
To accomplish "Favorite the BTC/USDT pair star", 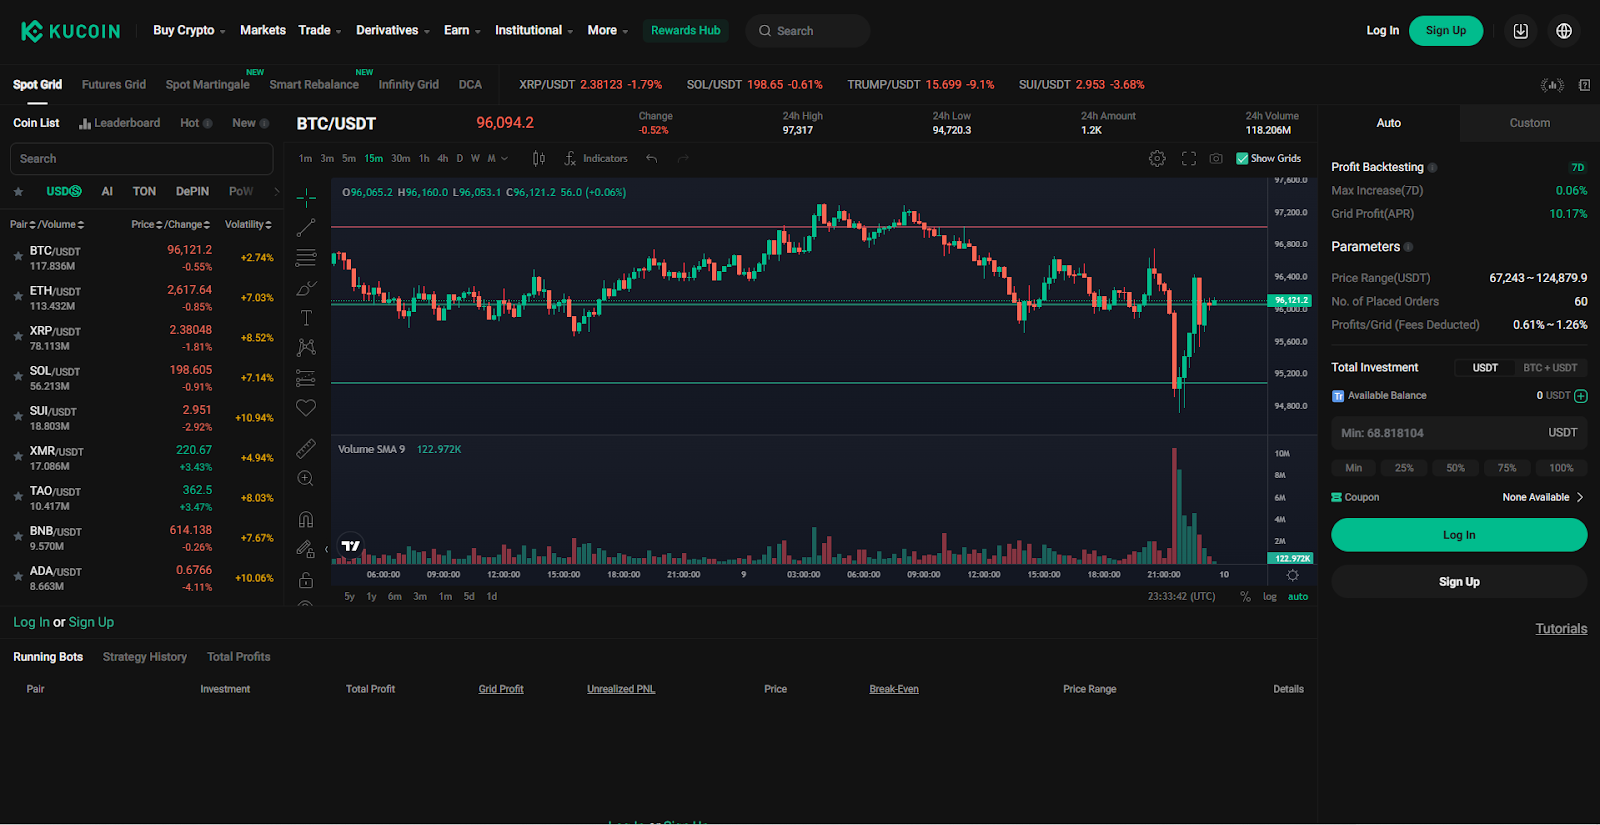I will click(18, 257).
